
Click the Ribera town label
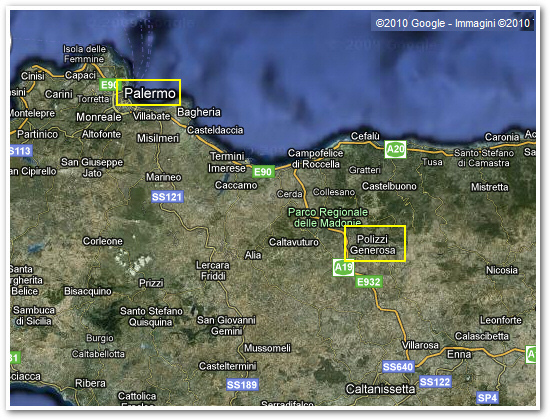90,383
